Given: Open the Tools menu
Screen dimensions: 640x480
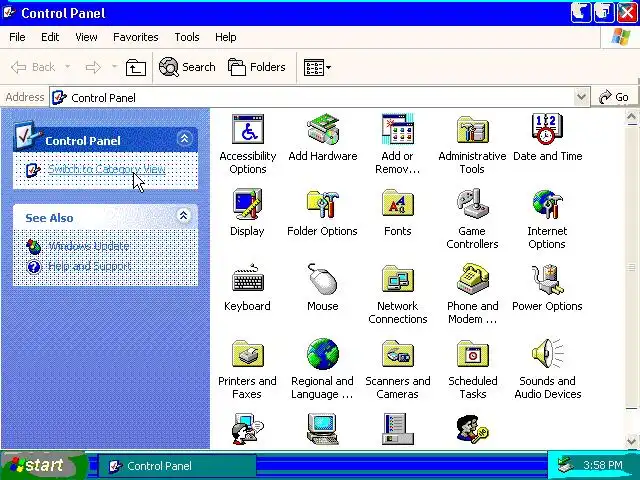Looking at the screenshot, I should 187,37.
